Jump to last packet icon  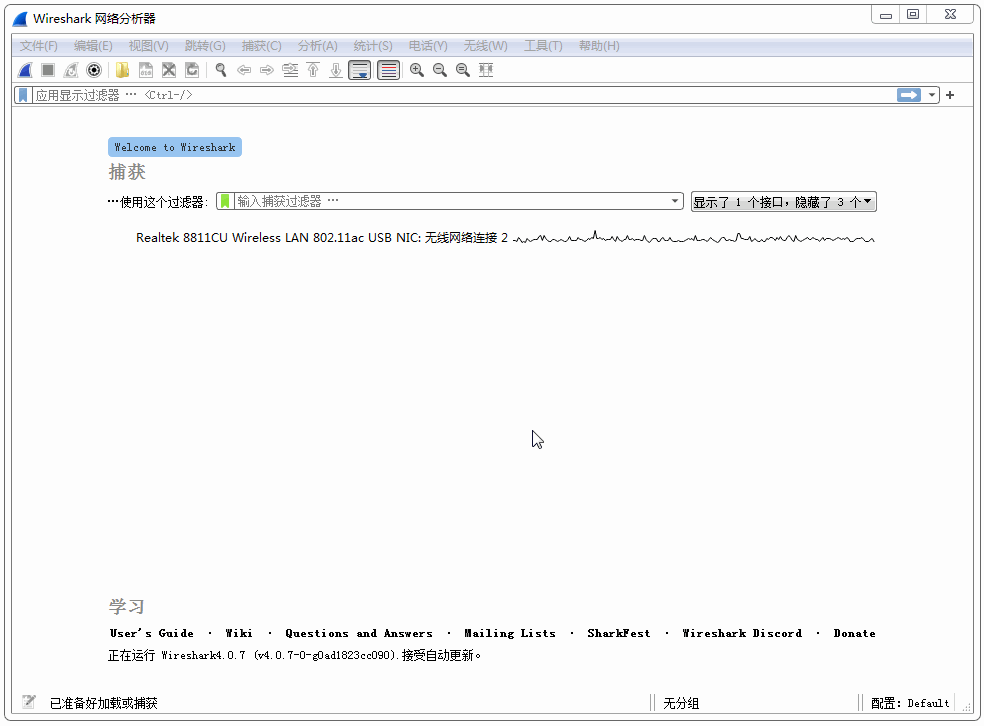click(x=336, y=70)
